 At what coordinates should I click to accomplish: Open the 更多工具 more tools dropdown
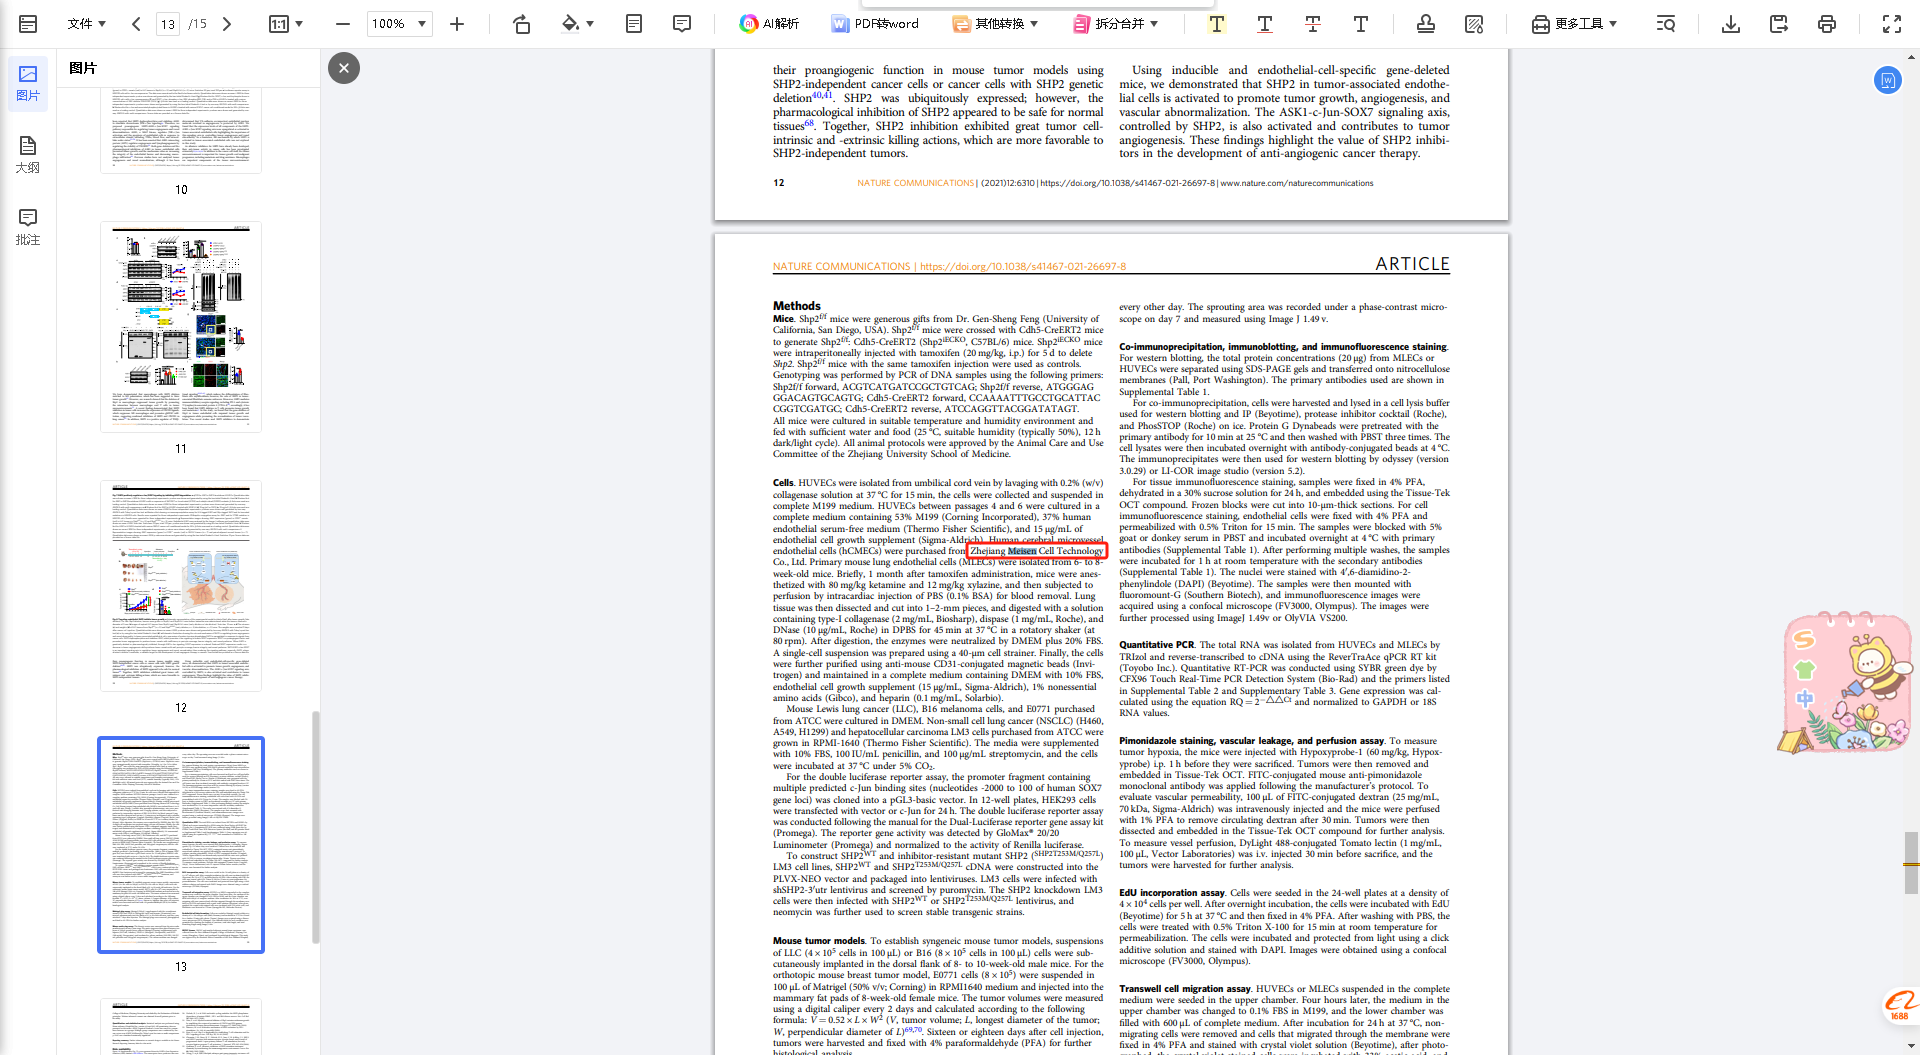pyautogui.click(x=1574, y=24)
